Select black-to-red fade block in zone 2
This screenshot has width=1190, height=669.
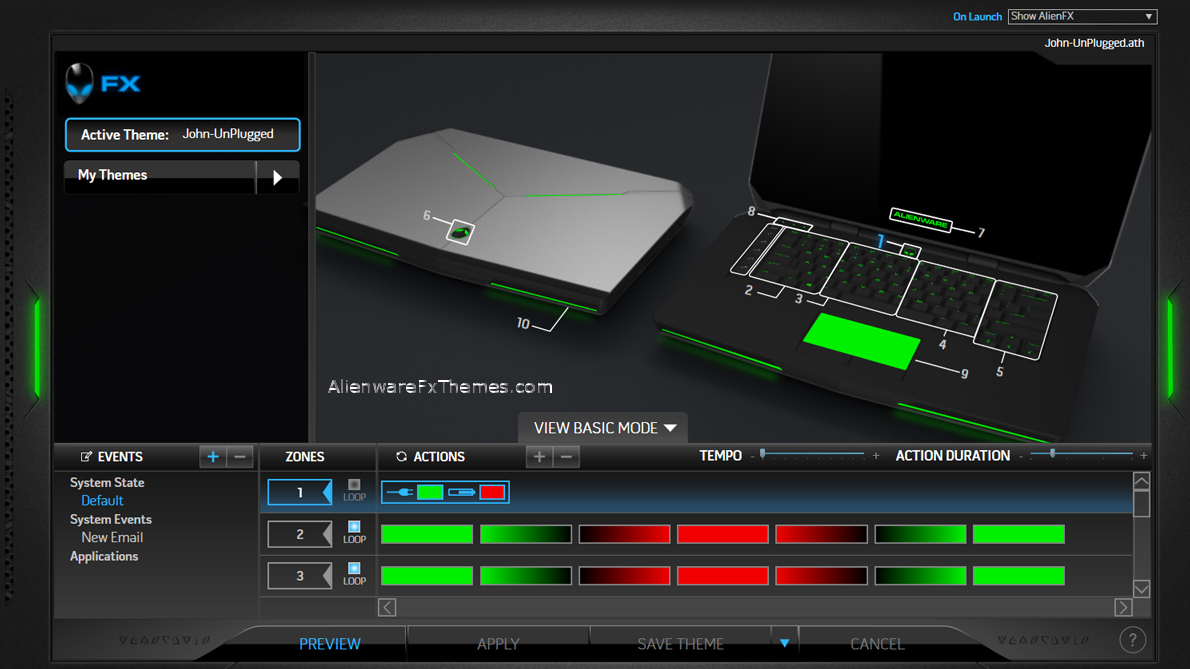(x=624, y=534)
